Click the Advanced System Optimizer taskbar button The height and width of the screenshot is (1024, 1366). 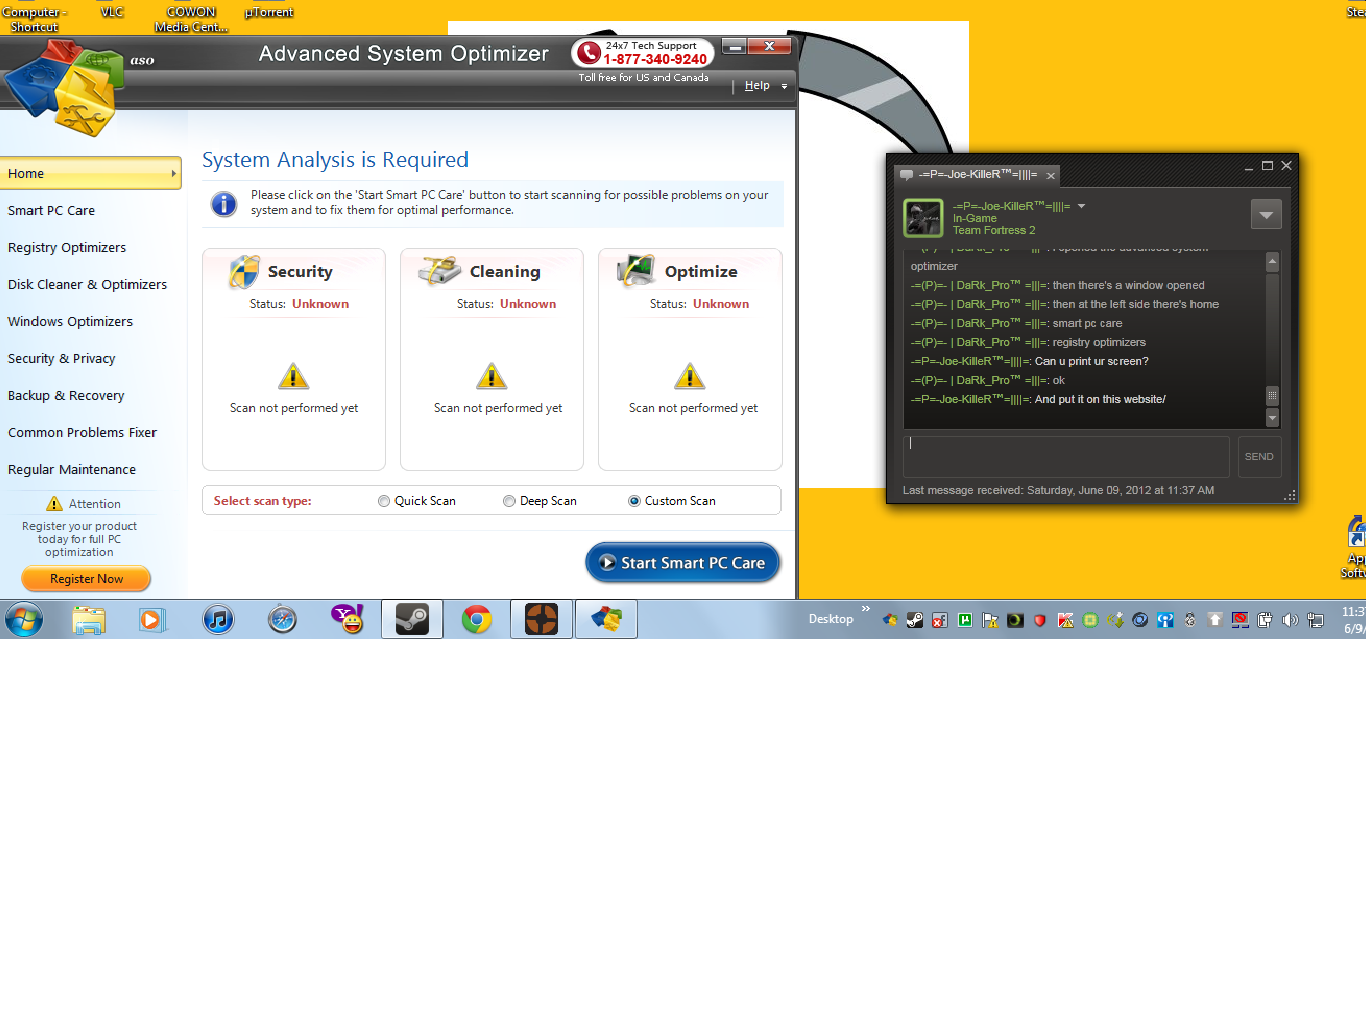tap(606, 620)
